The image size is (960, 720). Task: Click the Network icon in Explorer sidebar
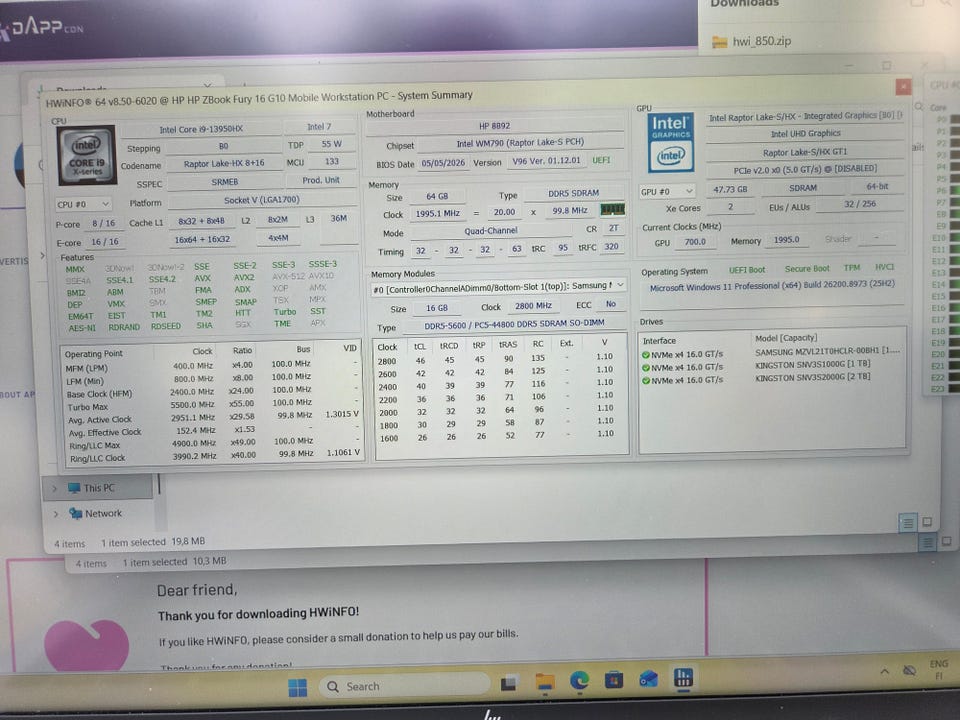point(76,513)
